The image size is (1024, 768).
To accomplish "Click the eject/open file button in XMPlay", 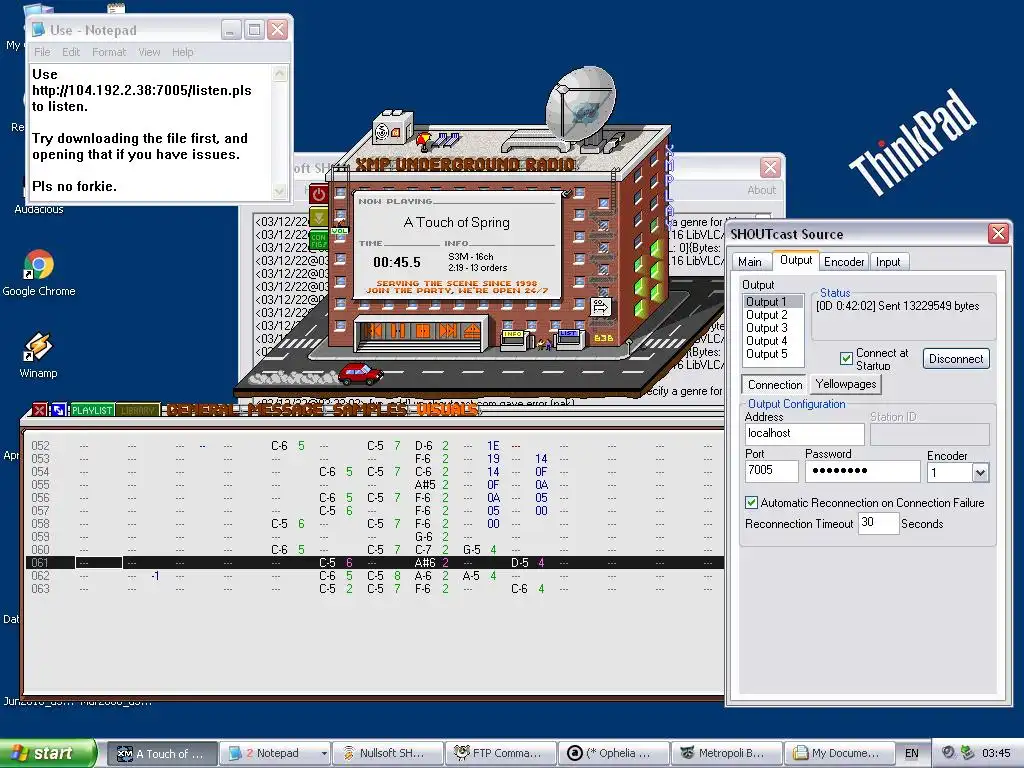I will pyautogui.click(x=471, y=331).
